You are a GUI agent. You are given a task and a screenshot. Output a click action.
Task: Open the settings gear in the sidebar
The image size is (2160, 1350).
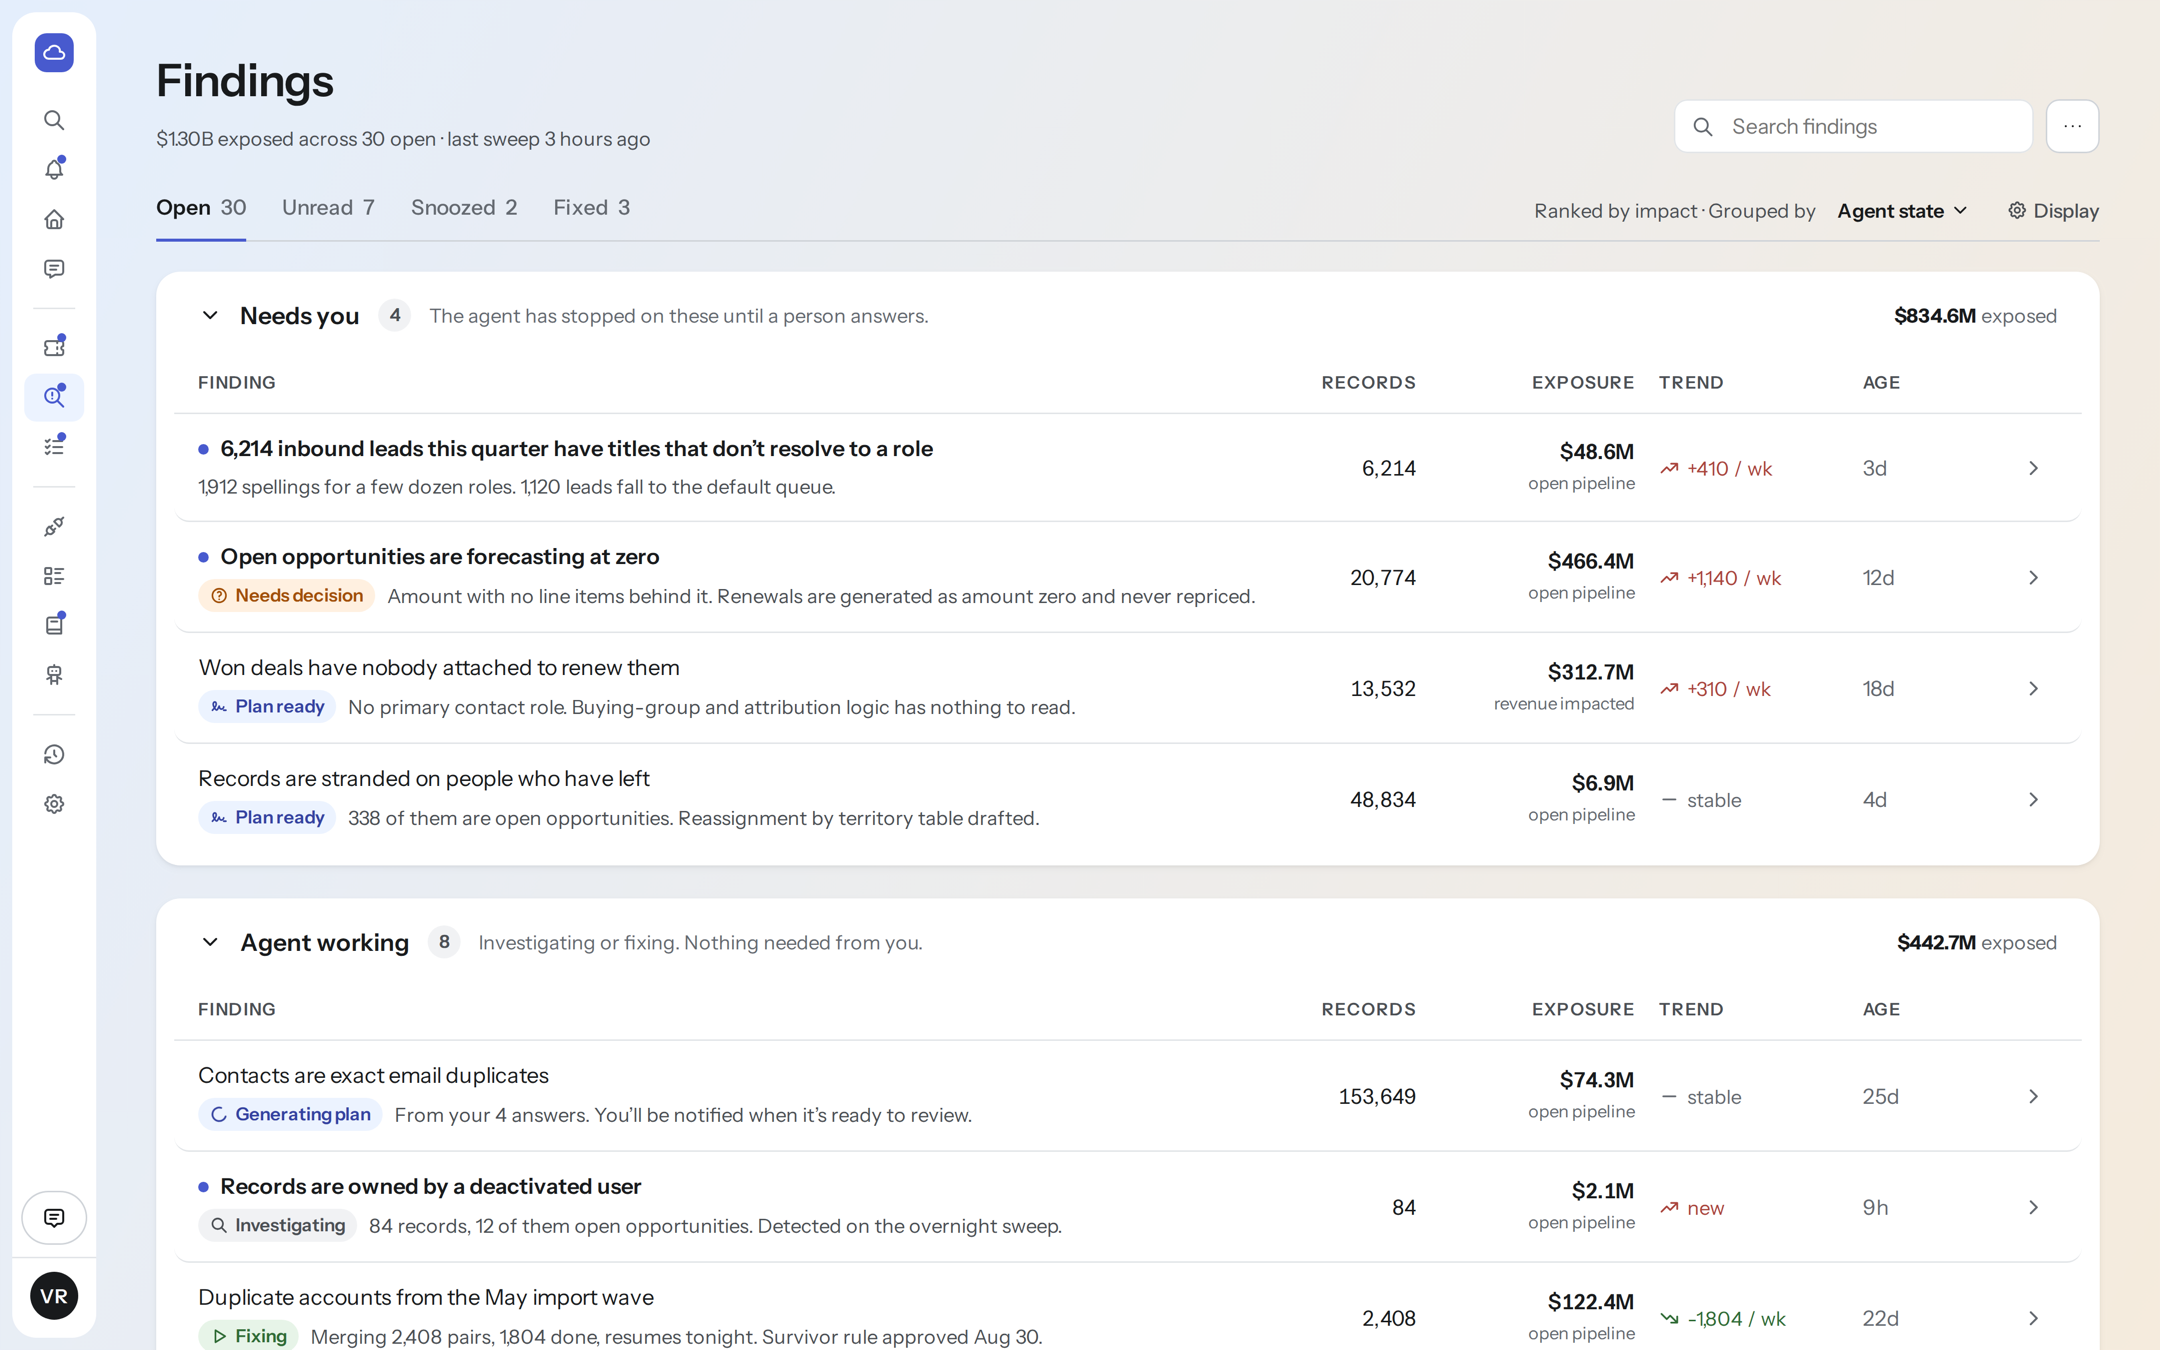(54, 804)
